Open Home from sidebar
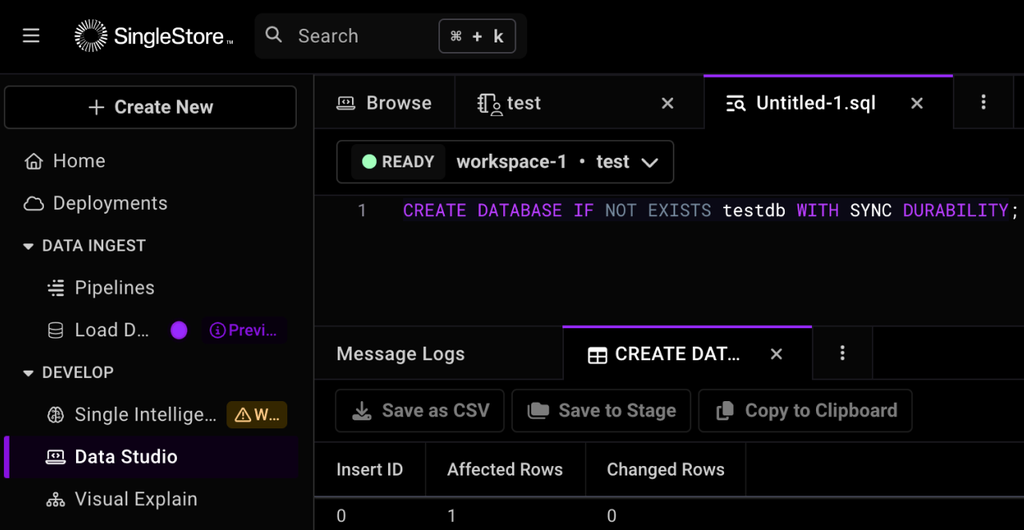The height and width of the screenshot is (530, 1024). tap(65, 161)
